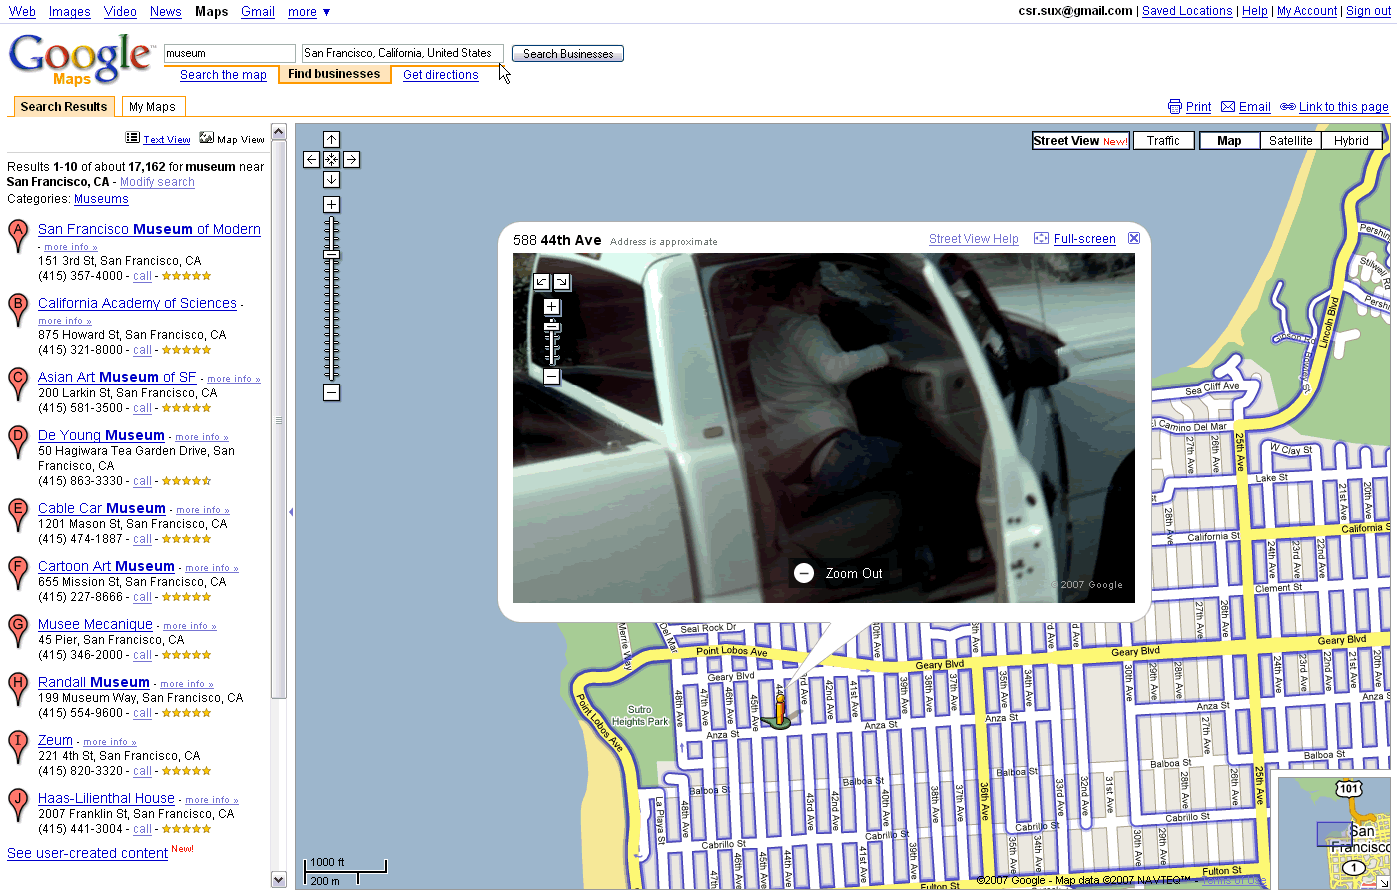
Task: Zoom in the map with plus button
Action: point(332,205)
